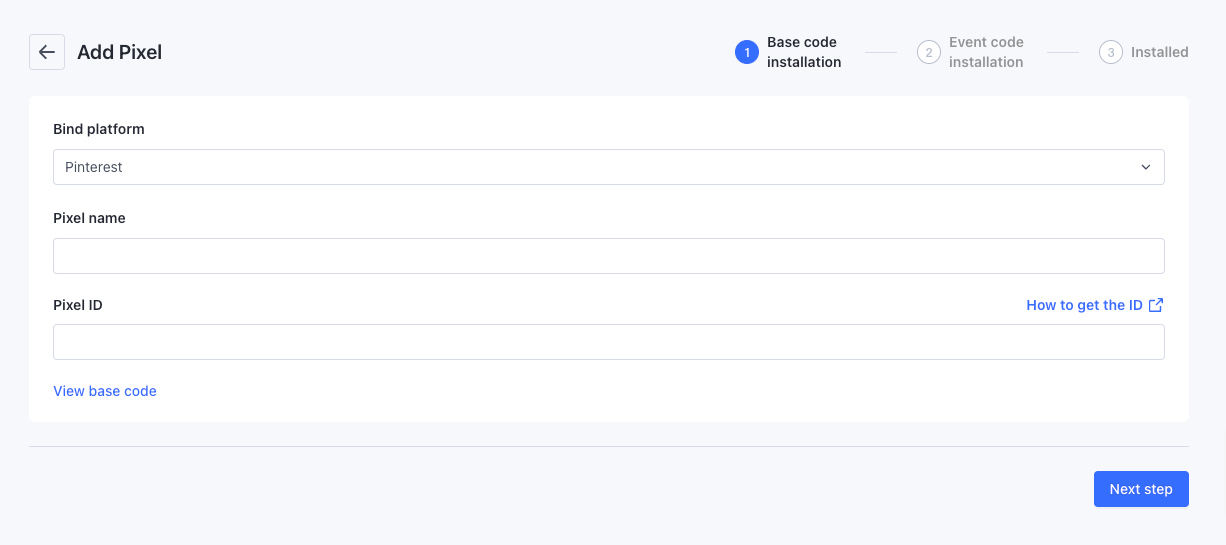1226x545 pixels.
Task: Click the Bind platform field label
Action: click(99, 129)
